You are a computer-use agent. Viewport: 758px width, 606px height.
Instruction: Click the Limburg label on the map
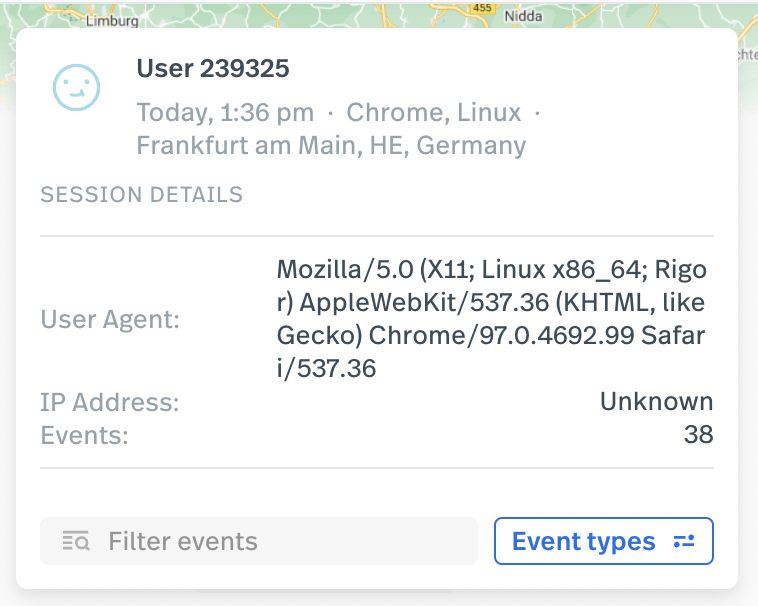(112, 21)
